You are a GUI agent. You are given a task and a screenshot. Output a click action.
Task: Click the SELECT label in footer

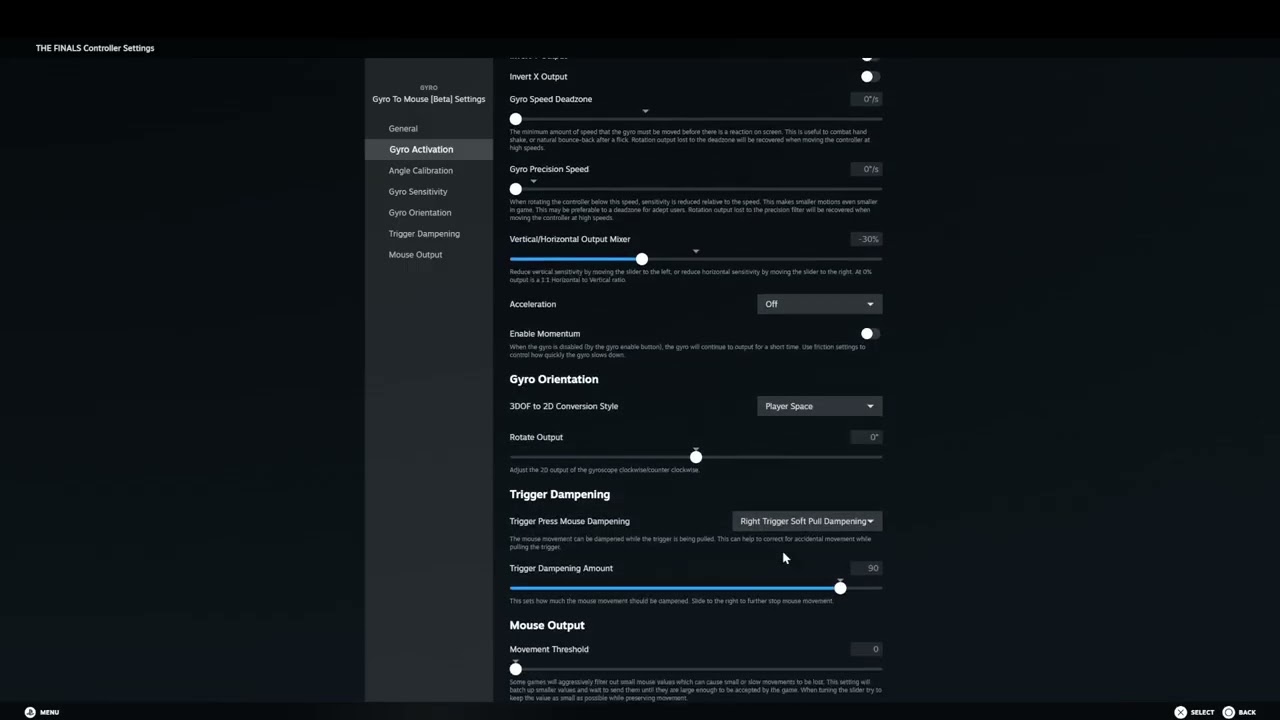(1202, 712)
